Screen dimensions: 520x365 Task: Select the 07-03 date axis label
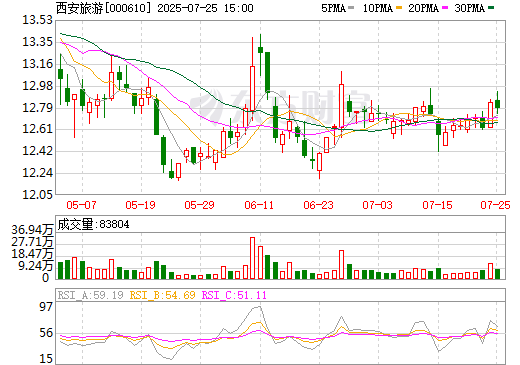pyautogui.click(x=377, y=205)
